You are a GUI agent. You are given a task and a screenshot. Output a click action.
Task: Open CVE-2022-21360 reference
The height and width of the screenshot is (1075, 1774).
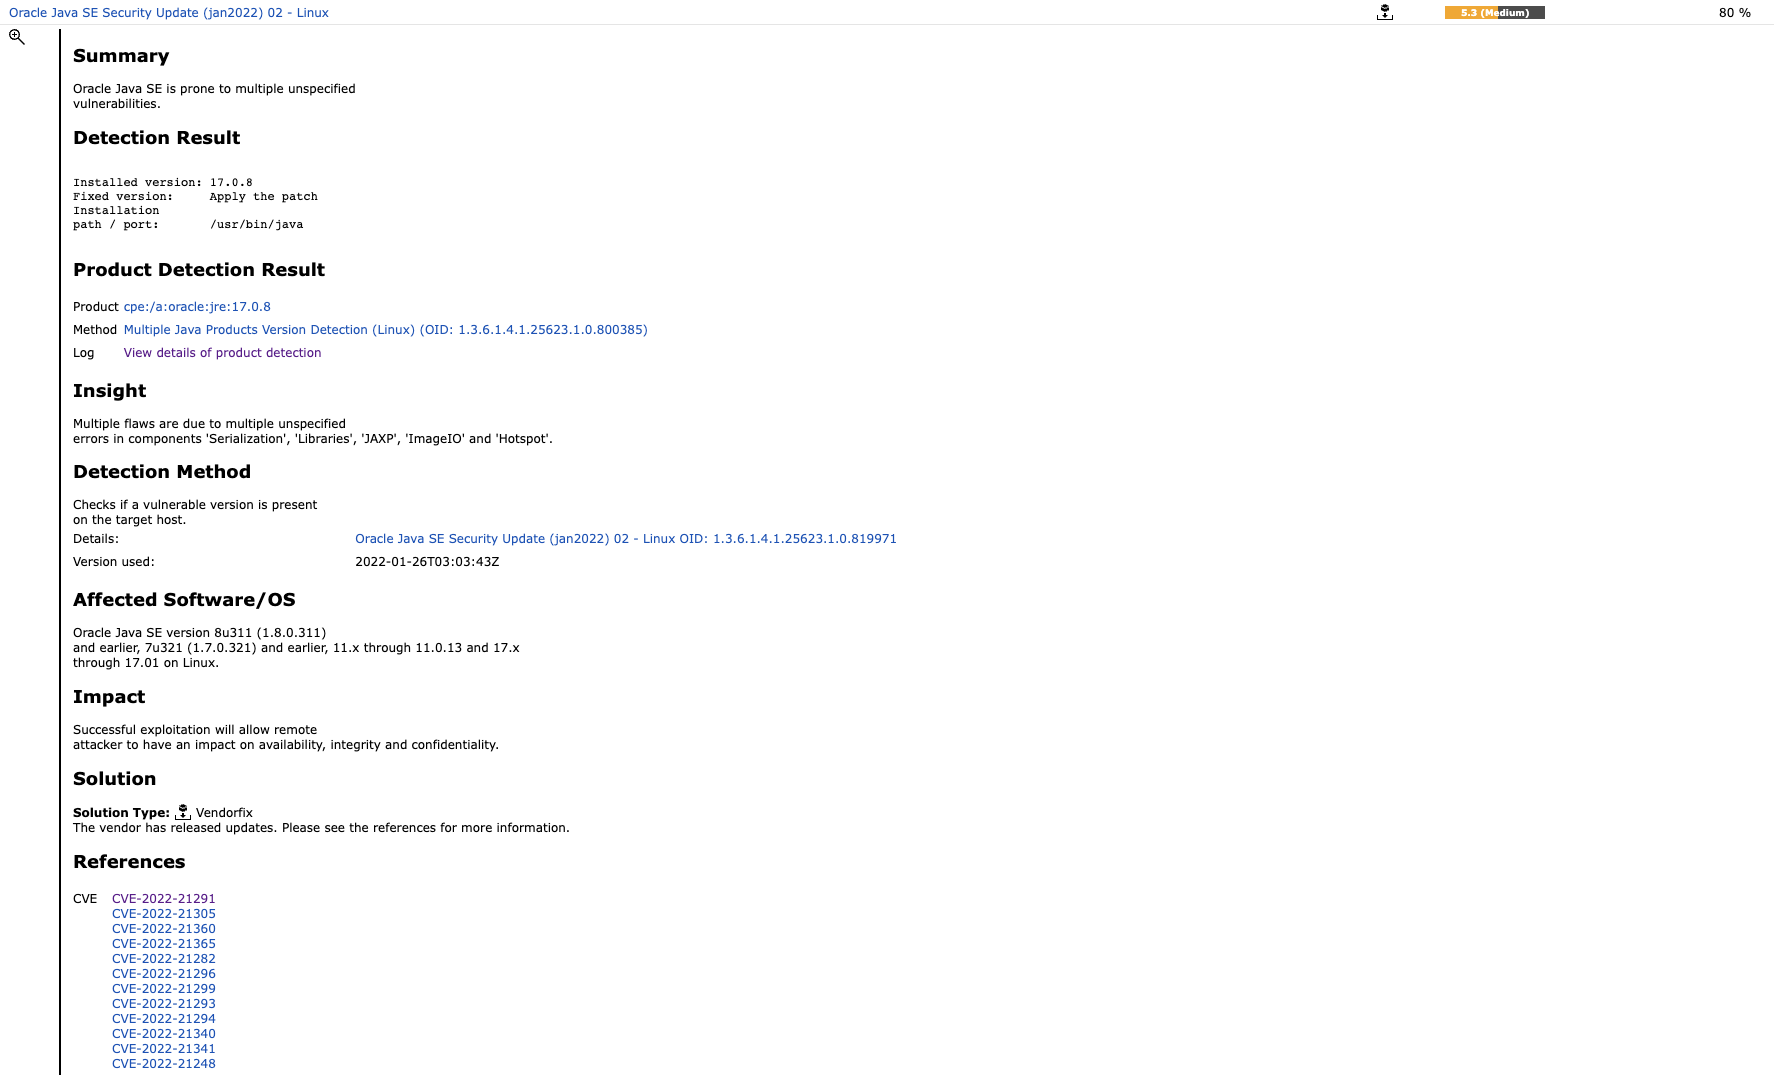[164, 929]
